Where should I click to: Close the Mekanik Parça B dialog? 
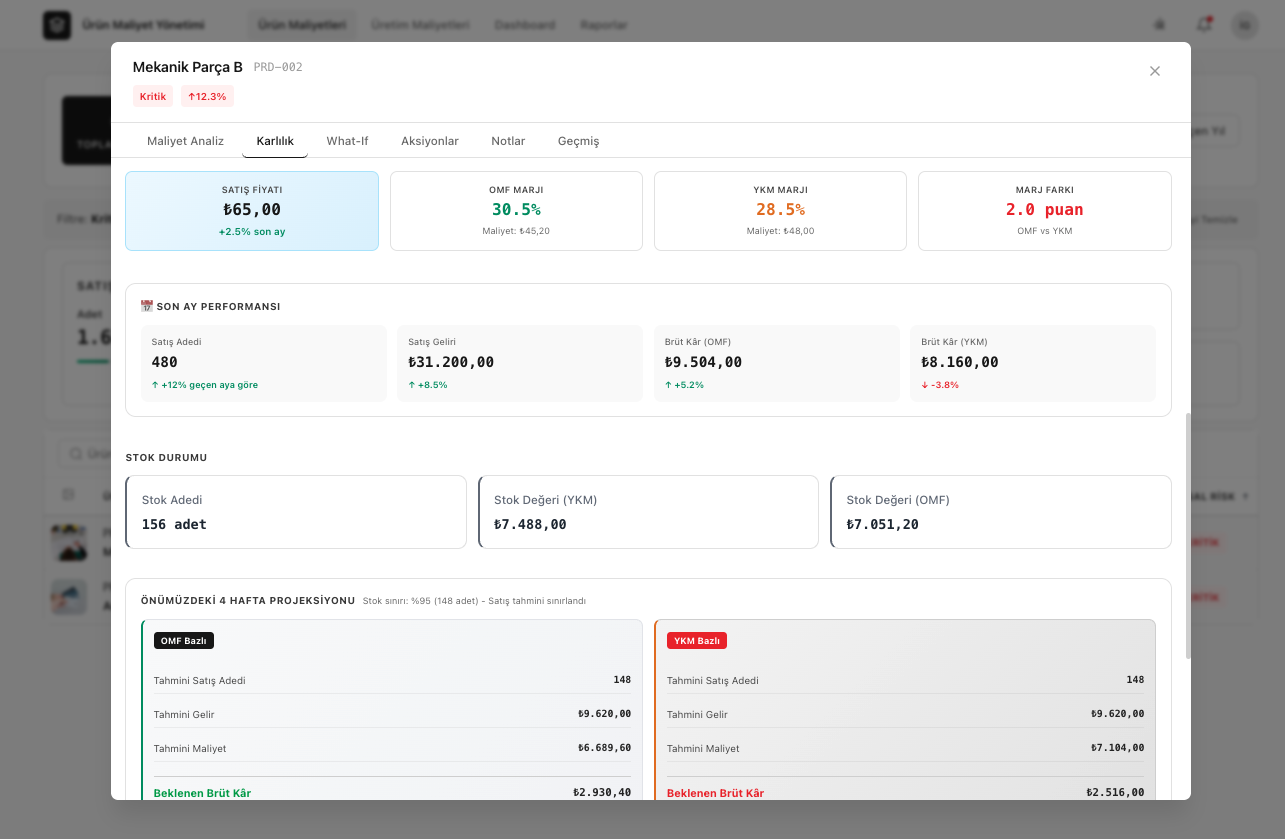pyautogui.click(x=1155, y=71)
